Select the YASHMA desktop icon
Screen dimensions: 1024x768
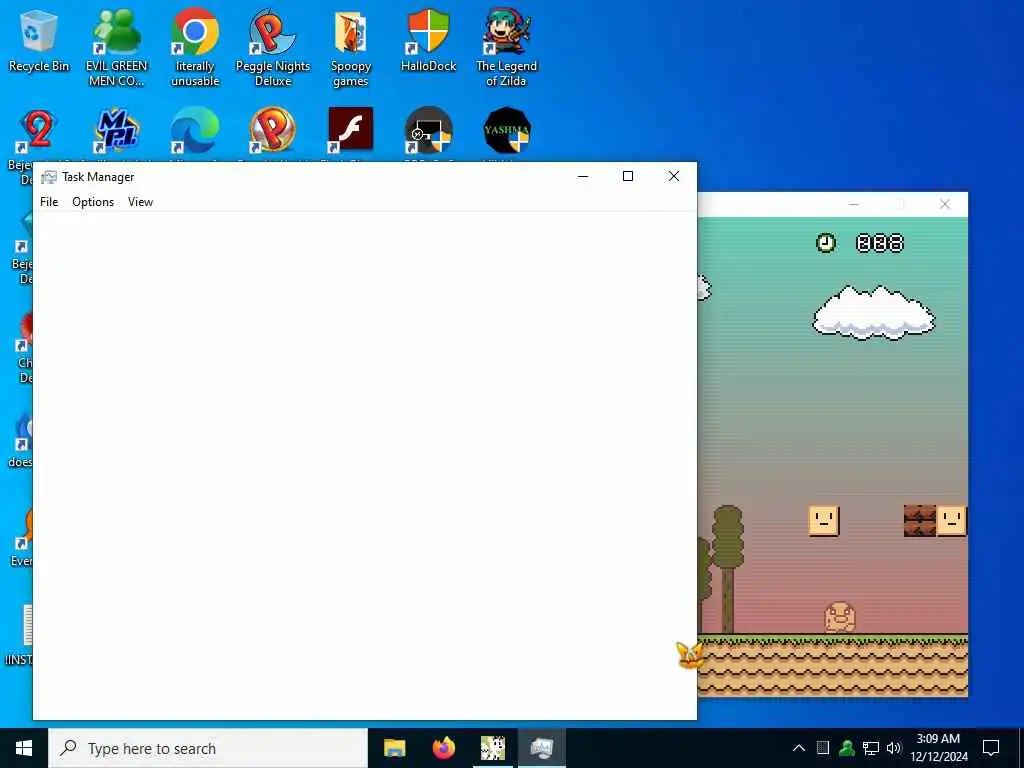507,129
